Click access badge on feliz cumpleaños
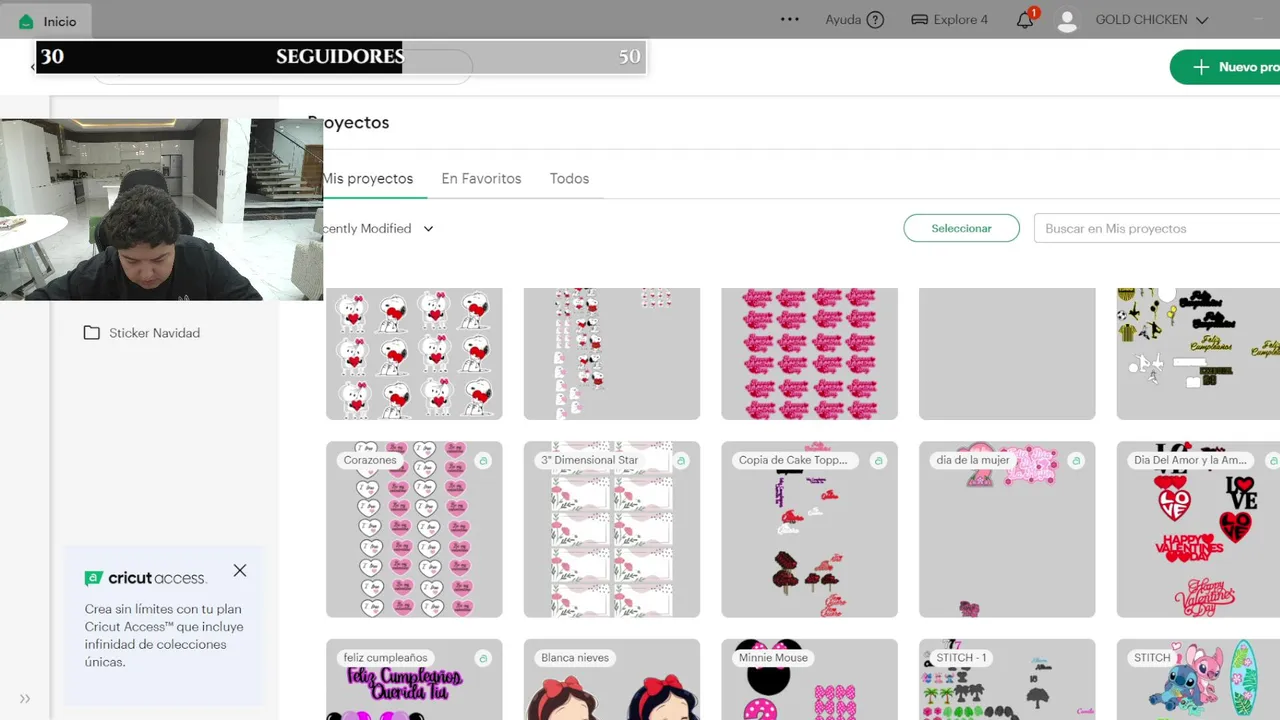The height and width of the screenshot is (720, 1280). (x=483, y=658)
